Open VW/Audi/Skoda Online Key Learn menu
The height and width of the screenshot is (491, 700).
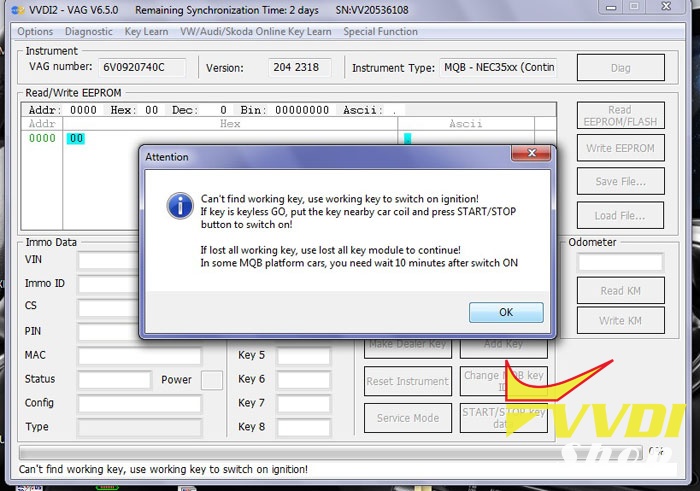click(x=255, y=32)
